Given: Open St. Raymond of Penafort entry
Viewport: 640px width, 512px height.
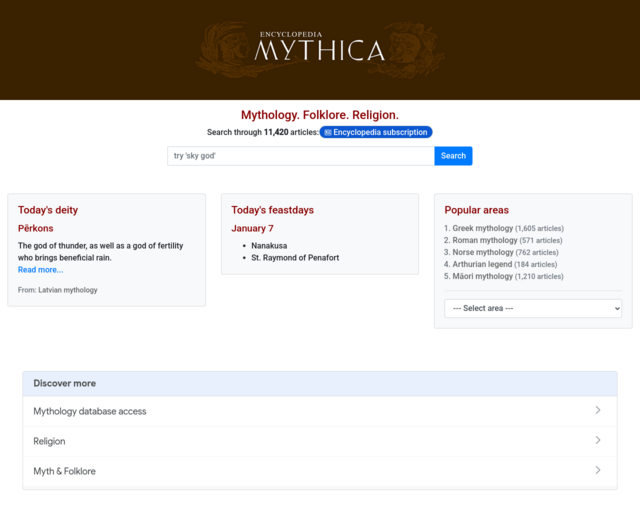Looking at the screenshot, I should pos(295,258).
